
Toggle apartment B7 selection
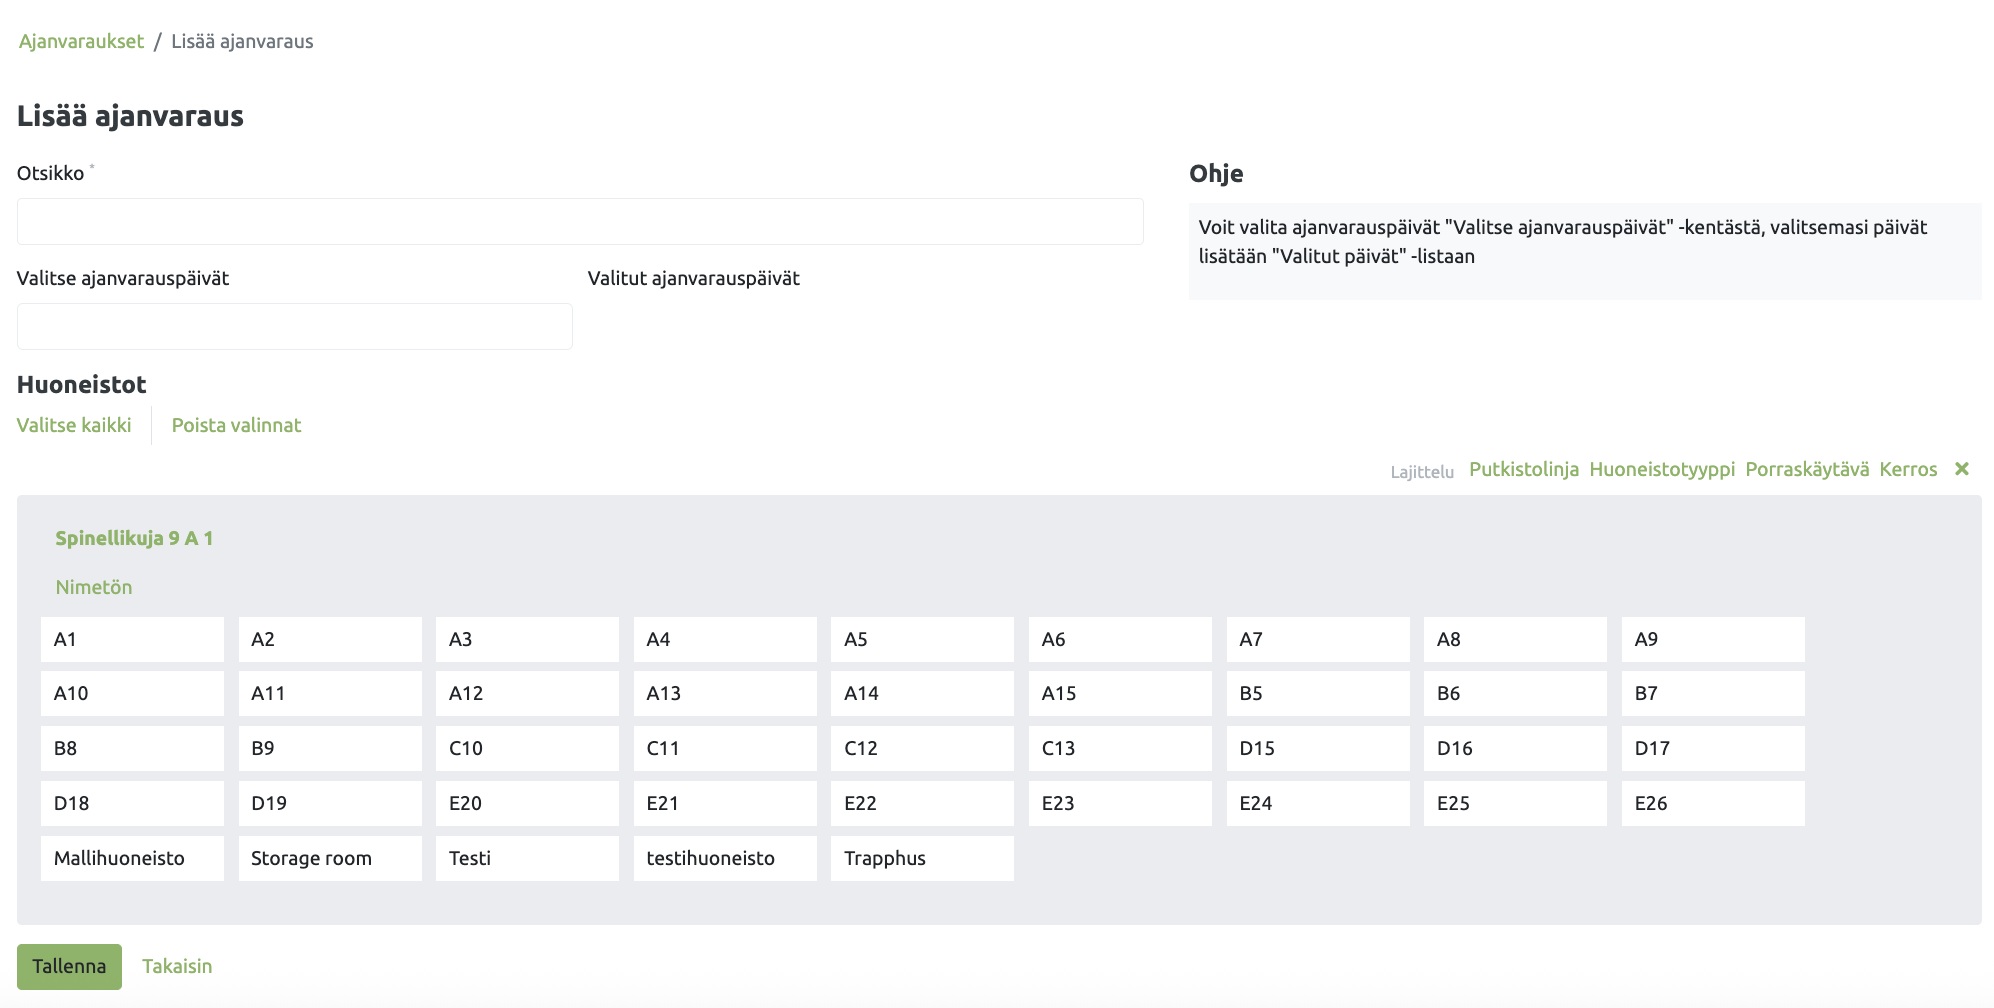coord(1712,693)
